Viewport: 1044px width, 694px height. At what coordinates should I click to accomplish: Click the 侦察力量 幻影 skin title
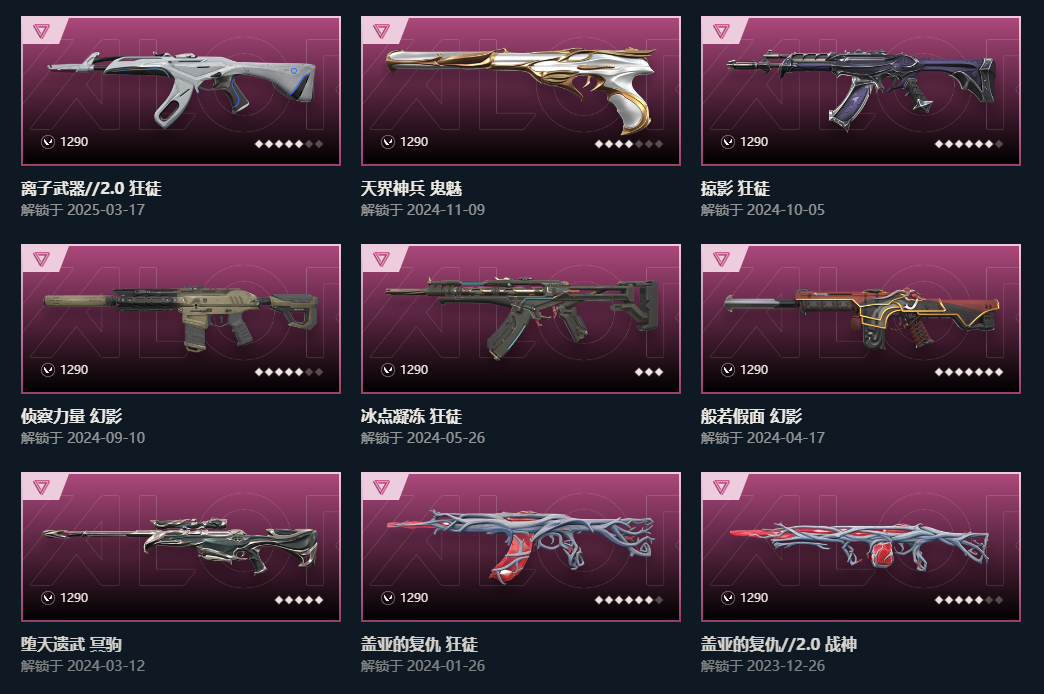pyautogui.click(x=71, y=416)
